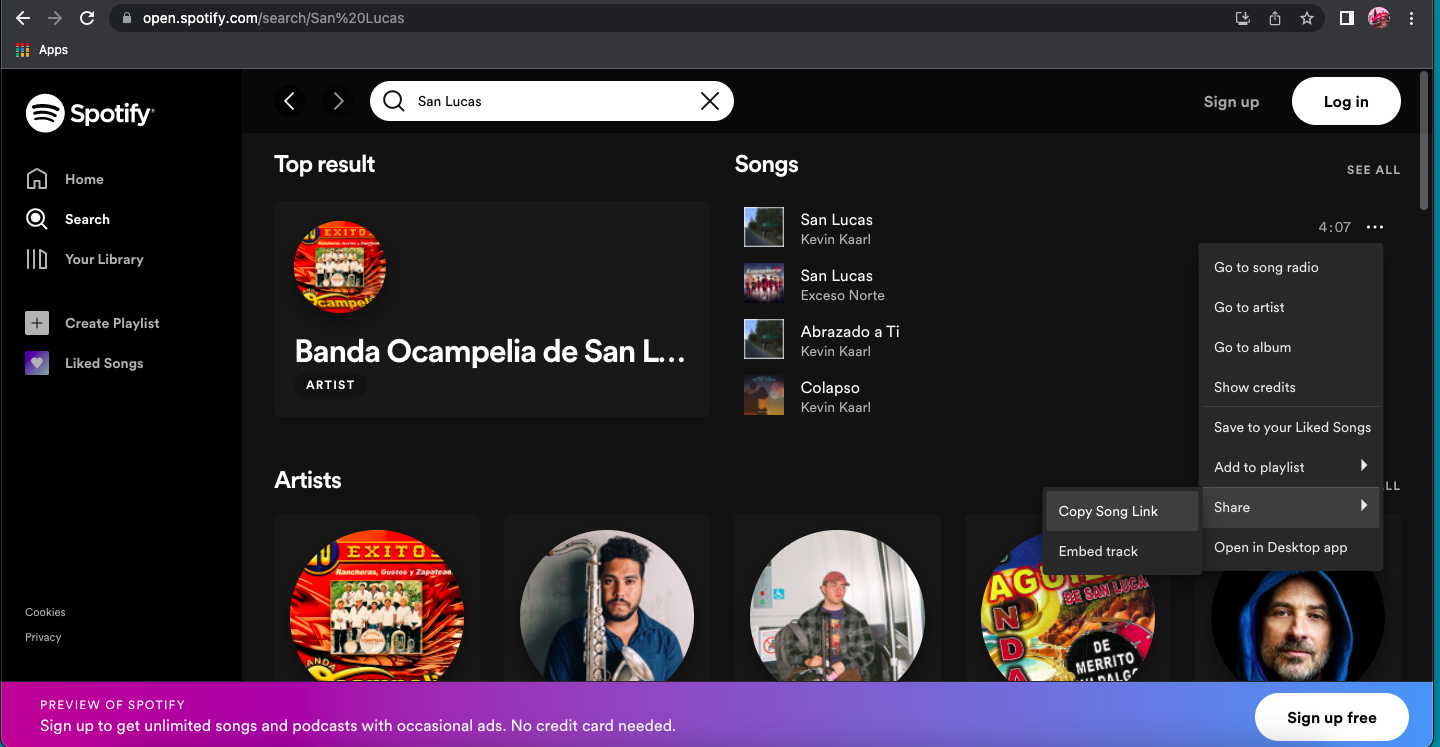Select San Lucas by Exceso Norte

(x=836, y=275)
